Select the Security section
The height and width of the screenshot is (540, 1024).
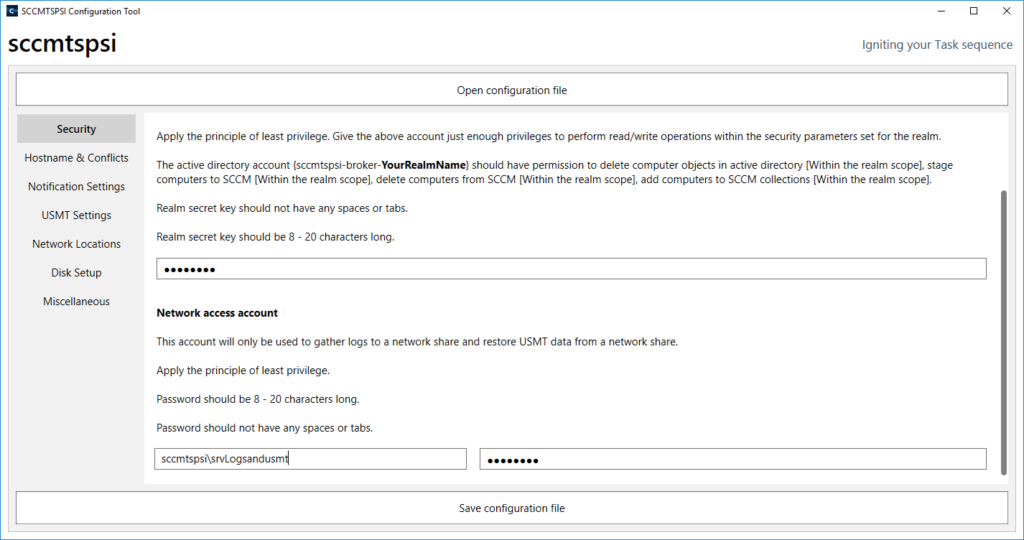click(x=76, y=129)
